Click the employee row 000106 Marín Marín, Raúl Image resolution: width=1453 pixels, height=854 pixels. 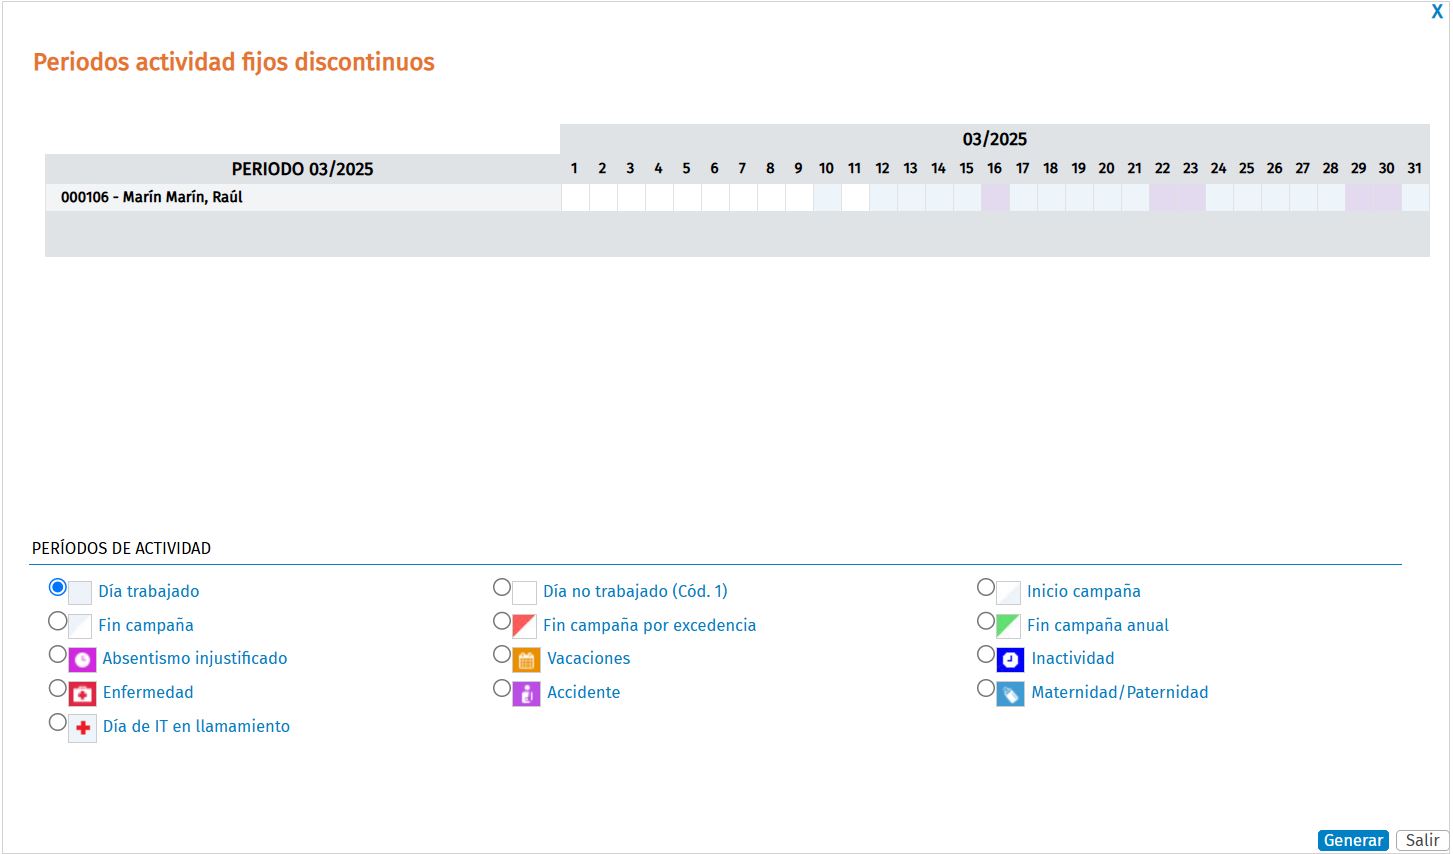[152, 197]
